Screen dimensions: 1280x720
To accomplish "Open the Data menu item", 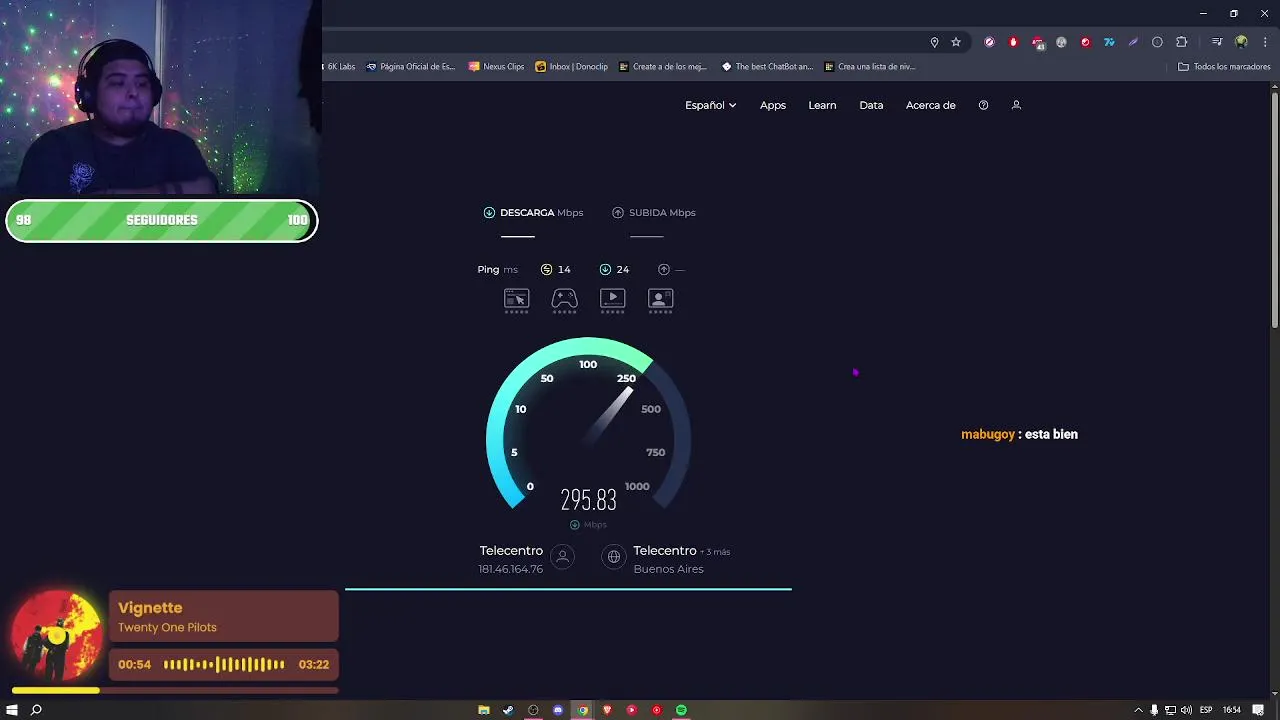I will click(x=871, y=105).
